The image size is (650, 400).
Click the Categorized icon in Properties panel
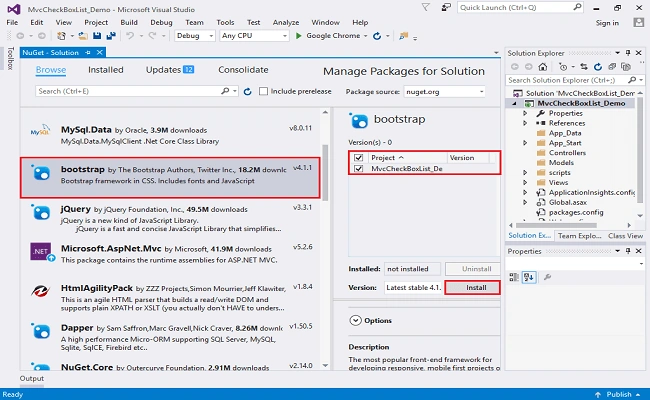coord(514,277)
